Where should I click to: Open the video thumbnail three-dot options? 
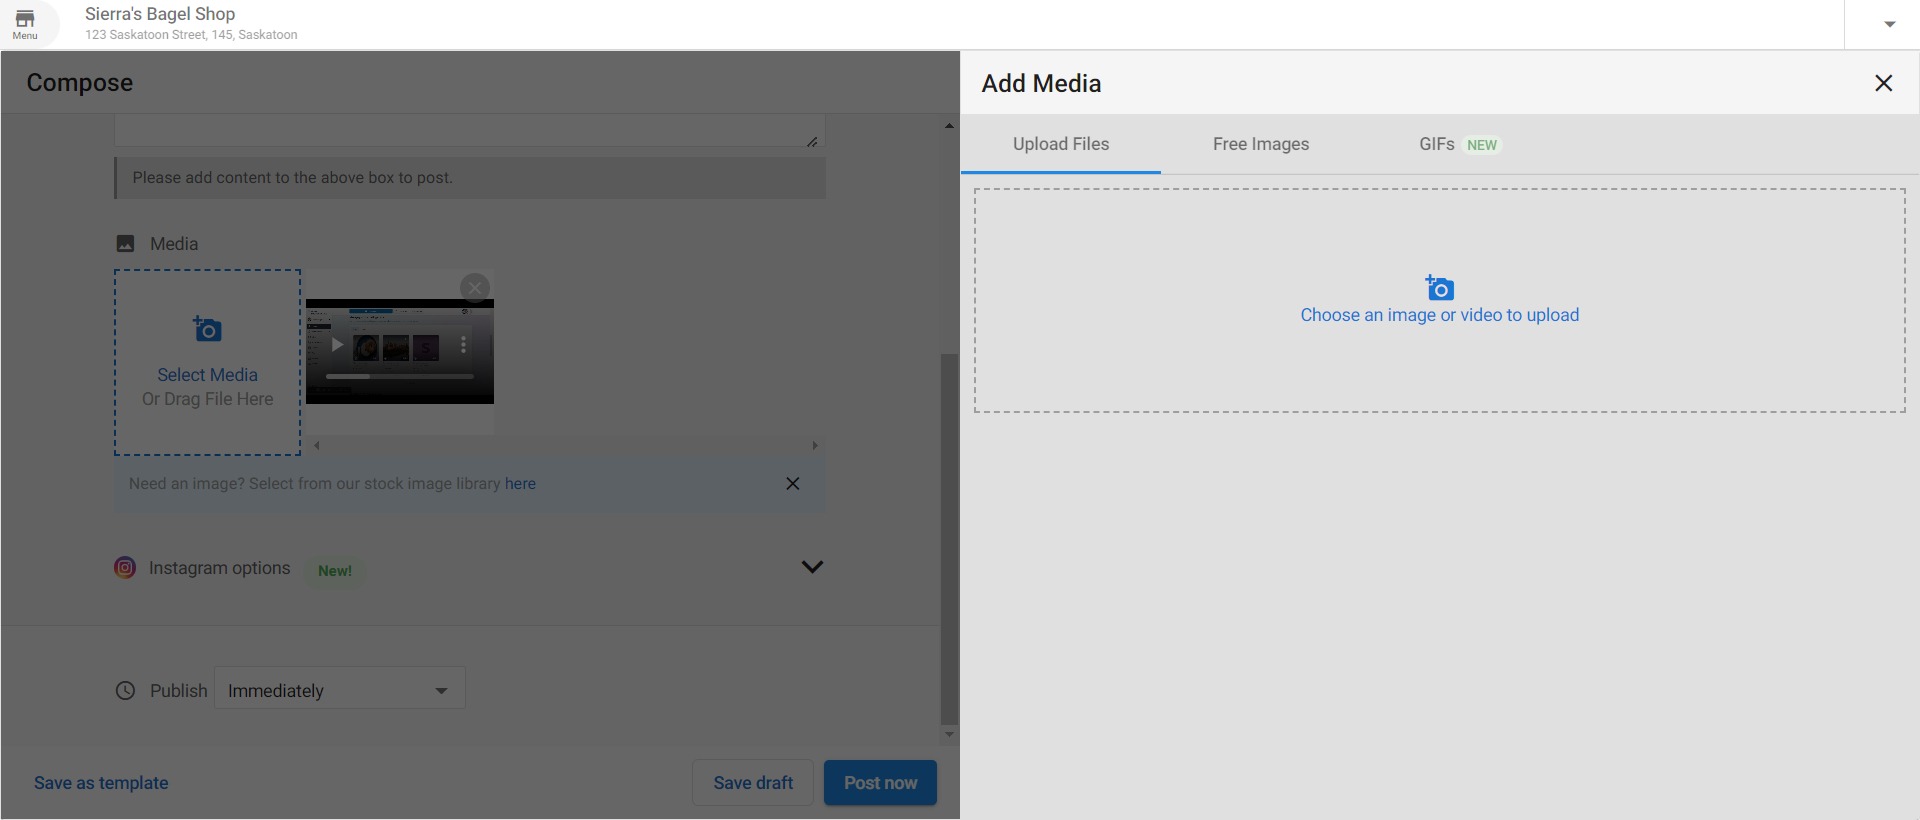coord(463,345)
